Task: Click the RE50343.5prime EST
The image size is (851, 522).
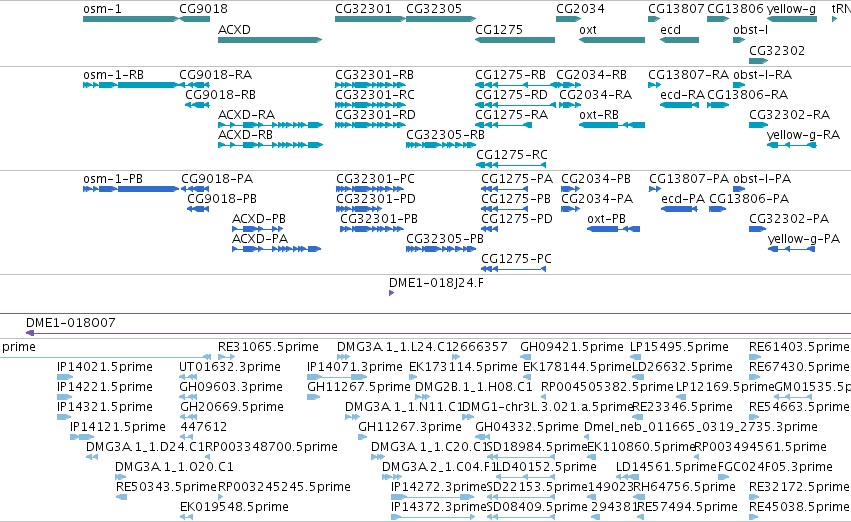Action: coord(122,497)
